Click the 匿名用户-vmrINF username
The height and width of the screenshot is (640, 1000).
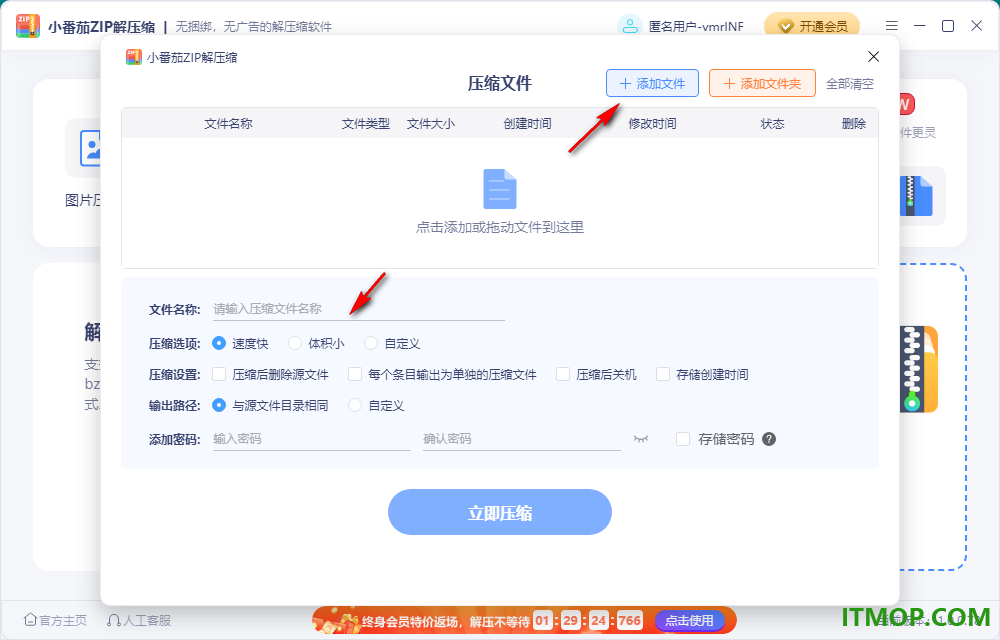tap(696, 26)
